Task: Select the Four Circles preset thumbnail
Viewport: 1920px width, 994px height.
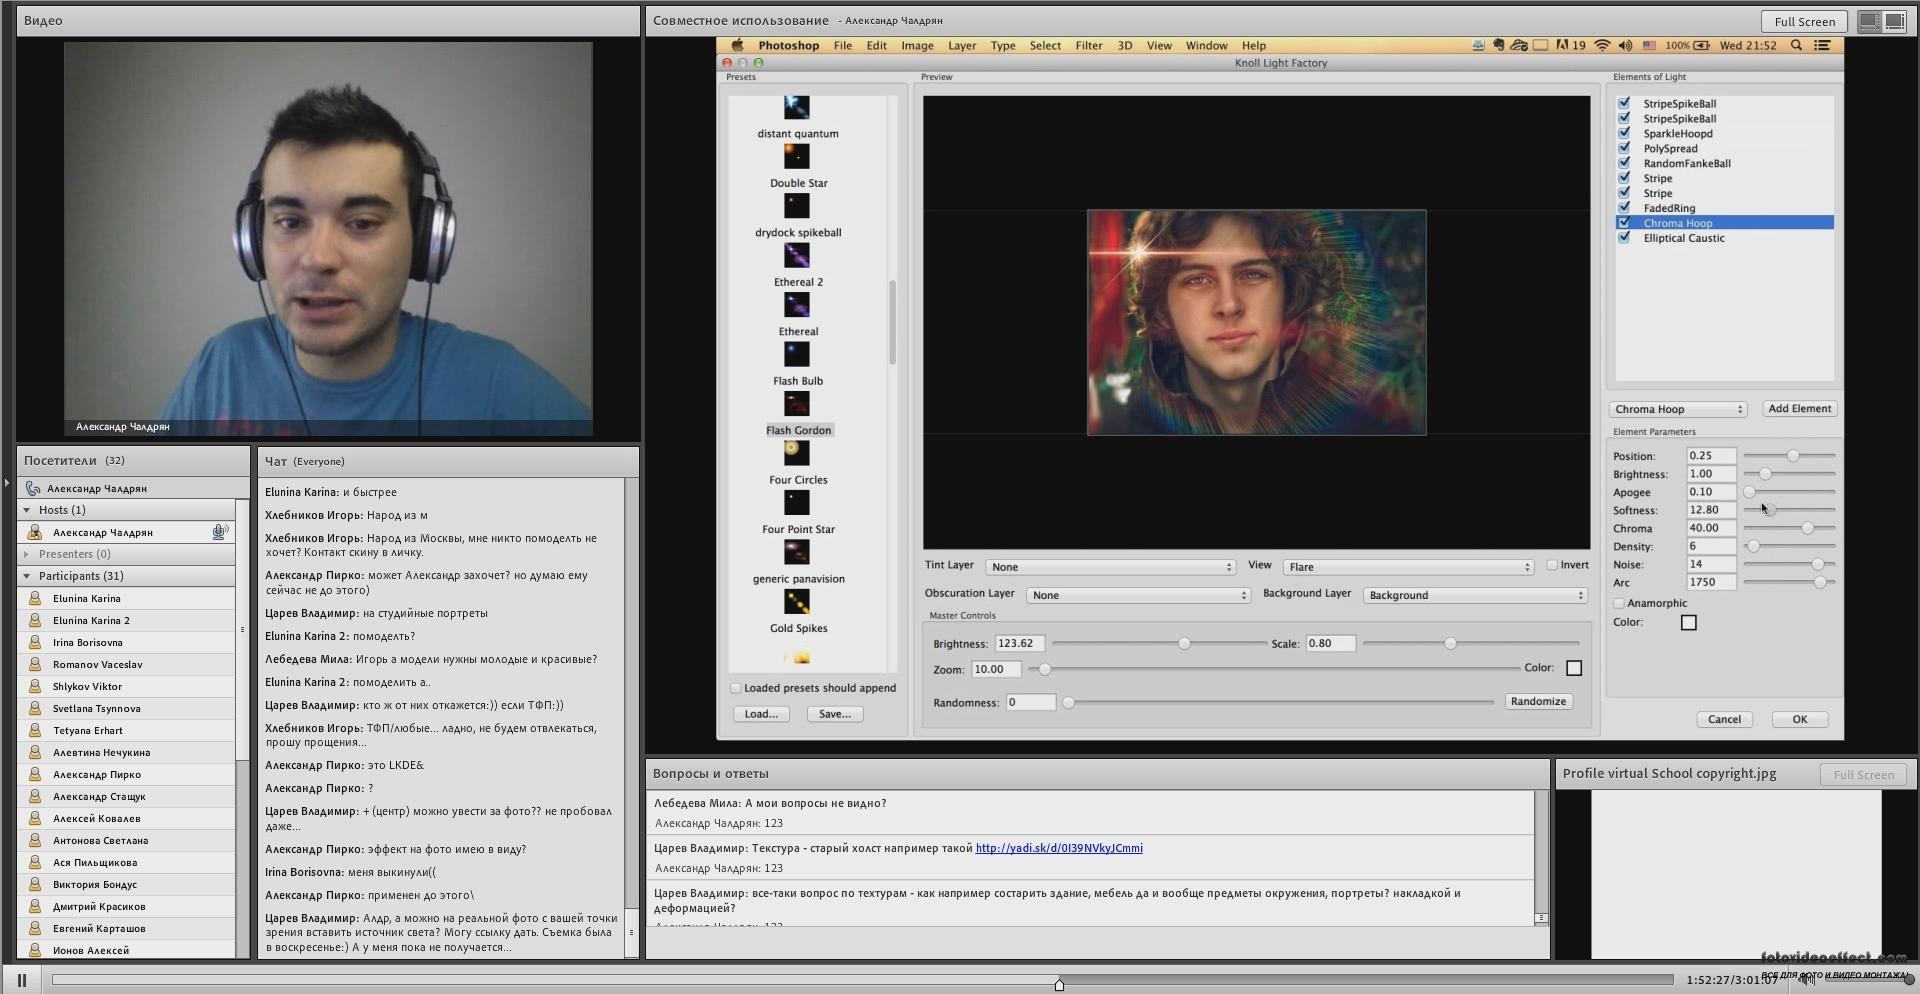Action: (796, 453)
